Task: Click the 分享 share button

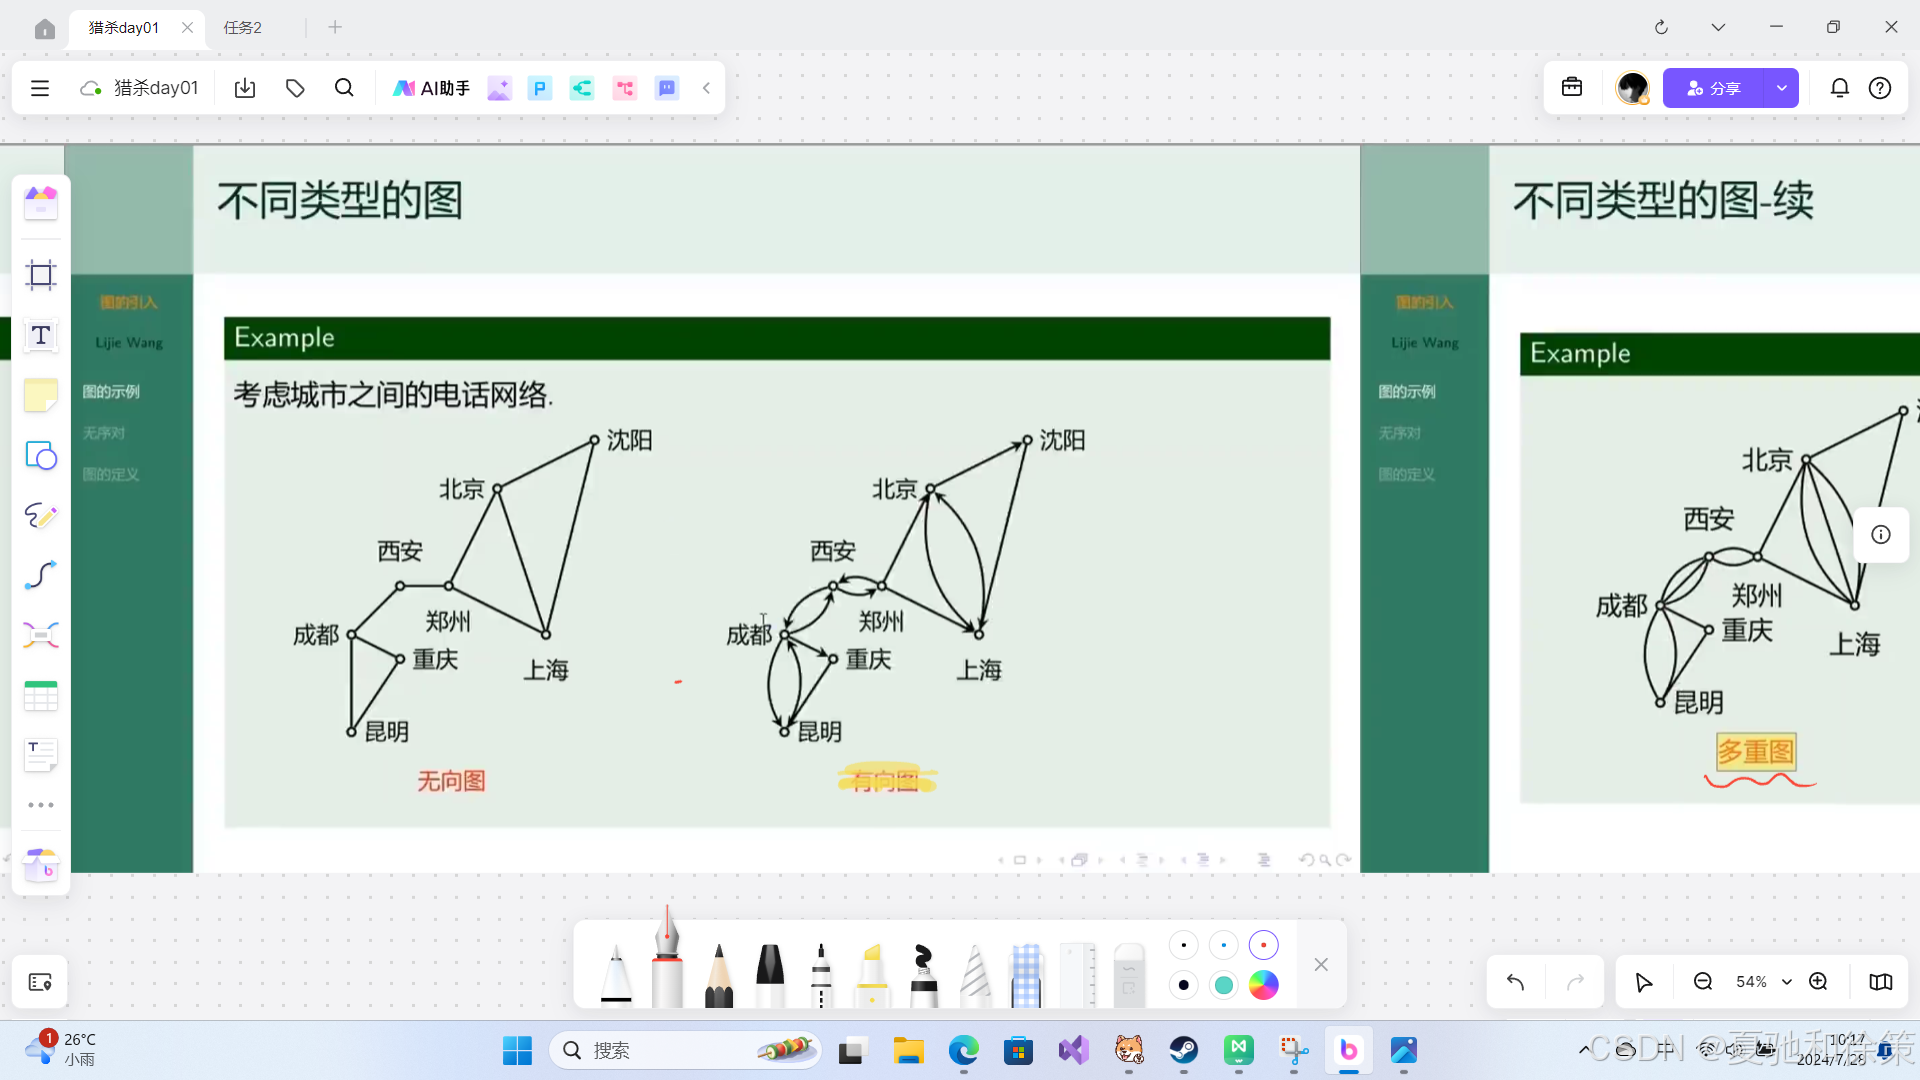Action: 1713,88
